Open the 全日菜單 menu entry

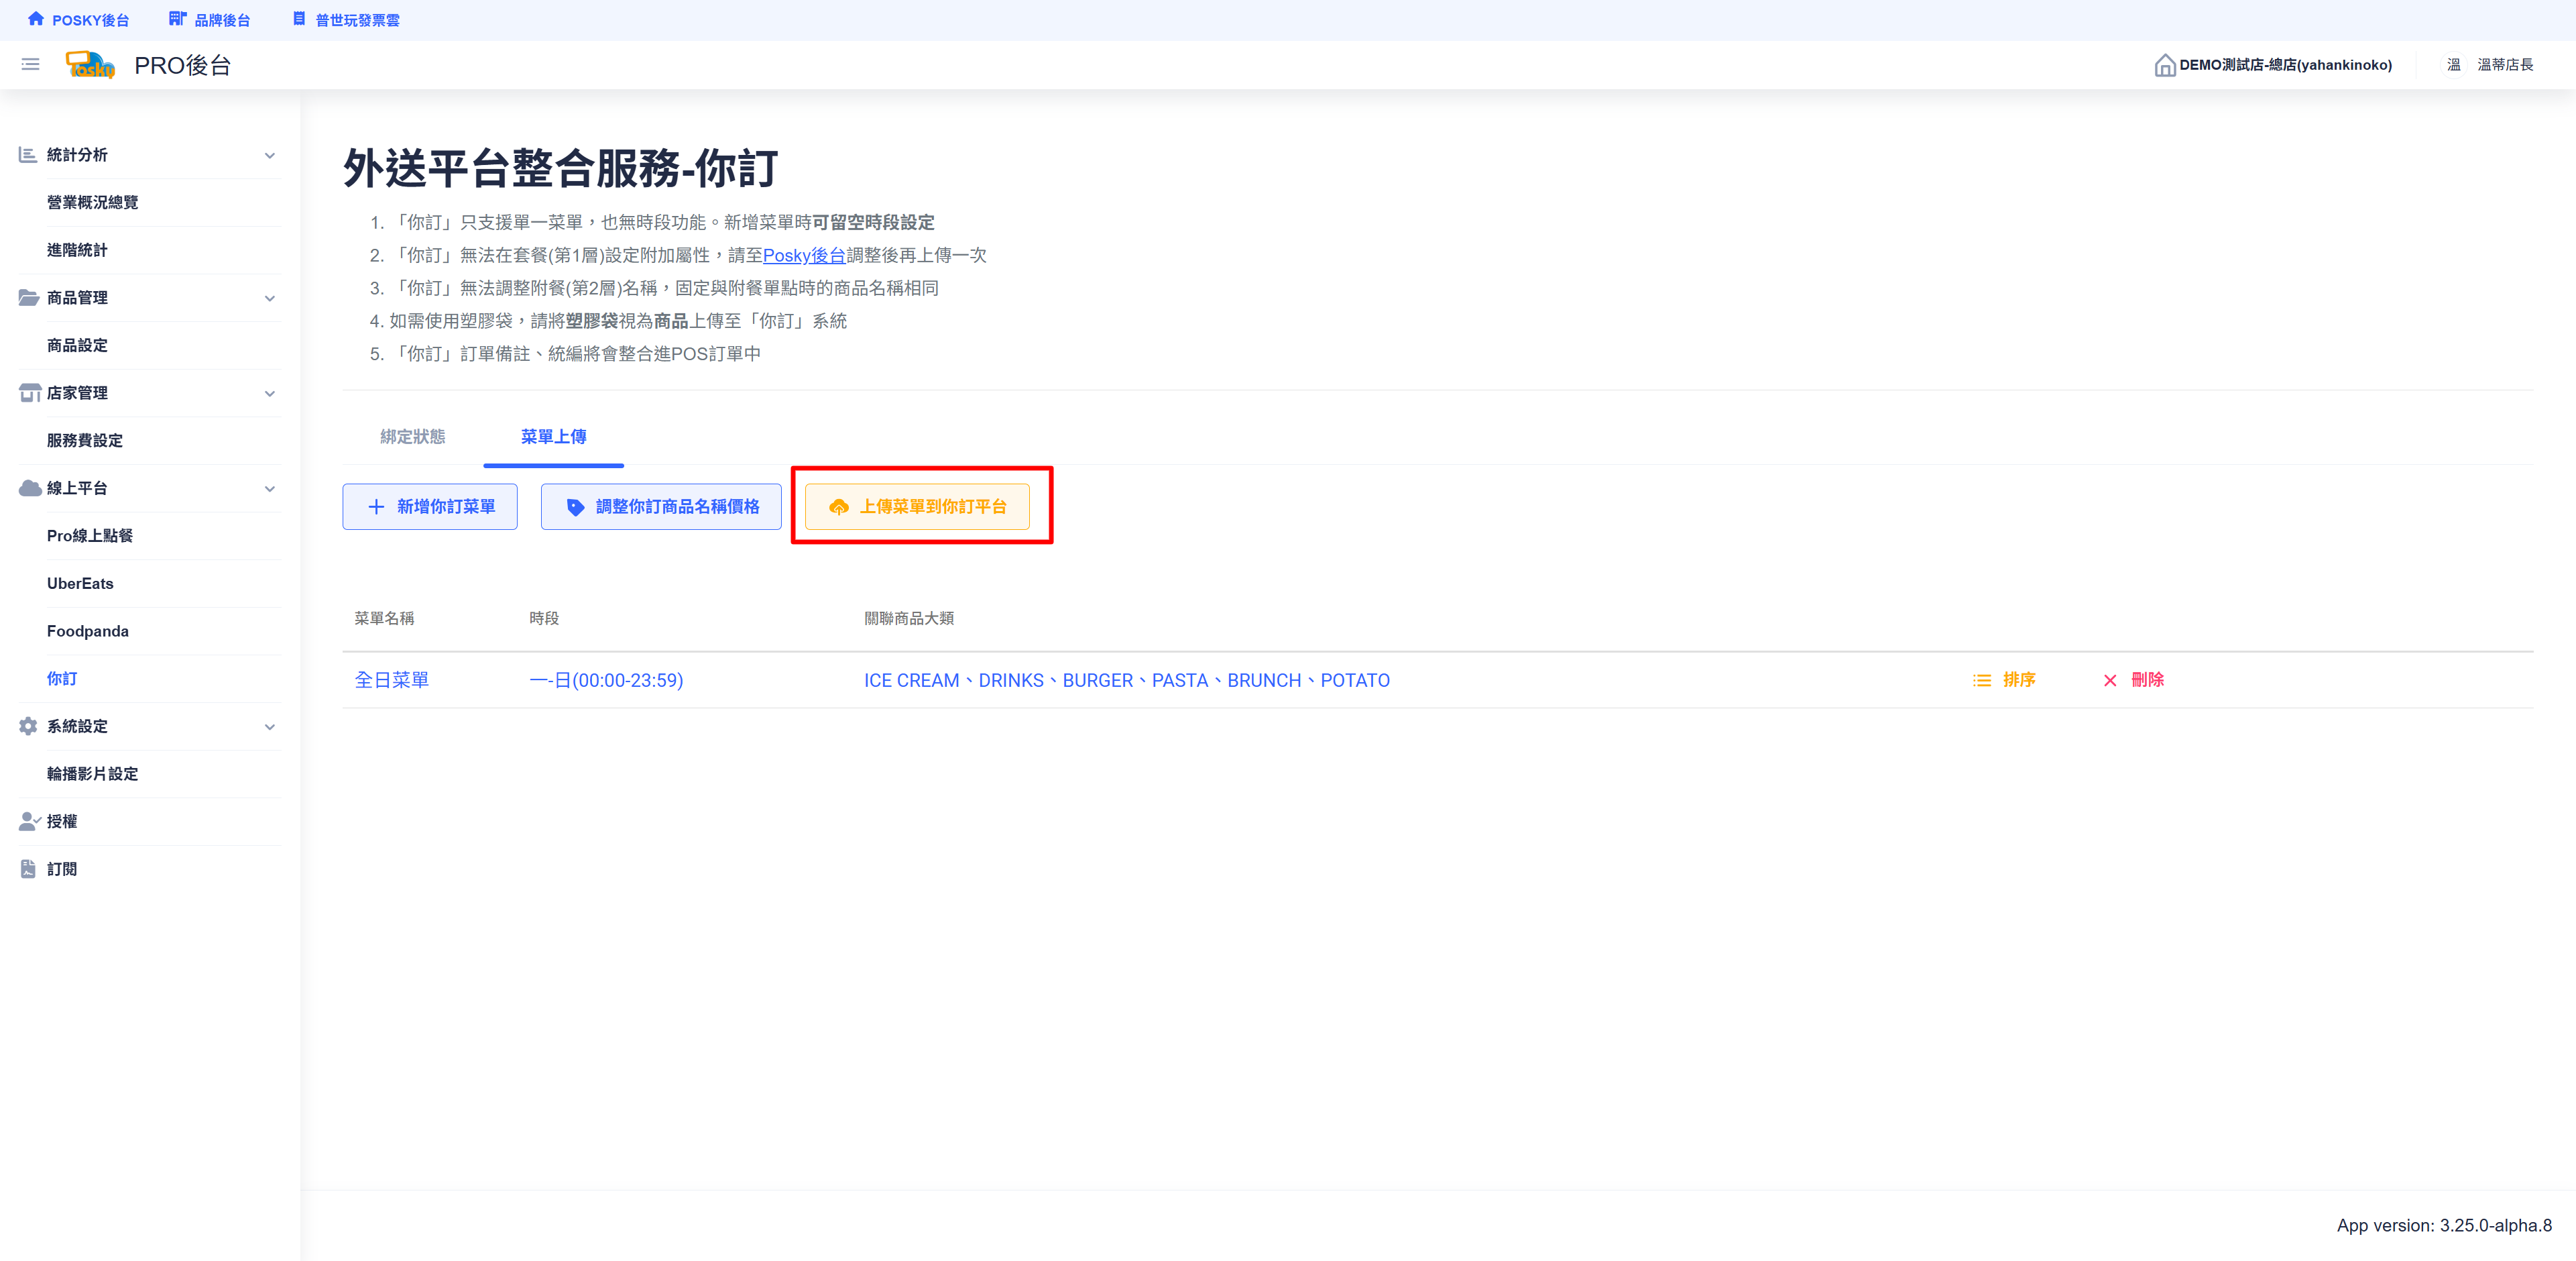point(391,680)
